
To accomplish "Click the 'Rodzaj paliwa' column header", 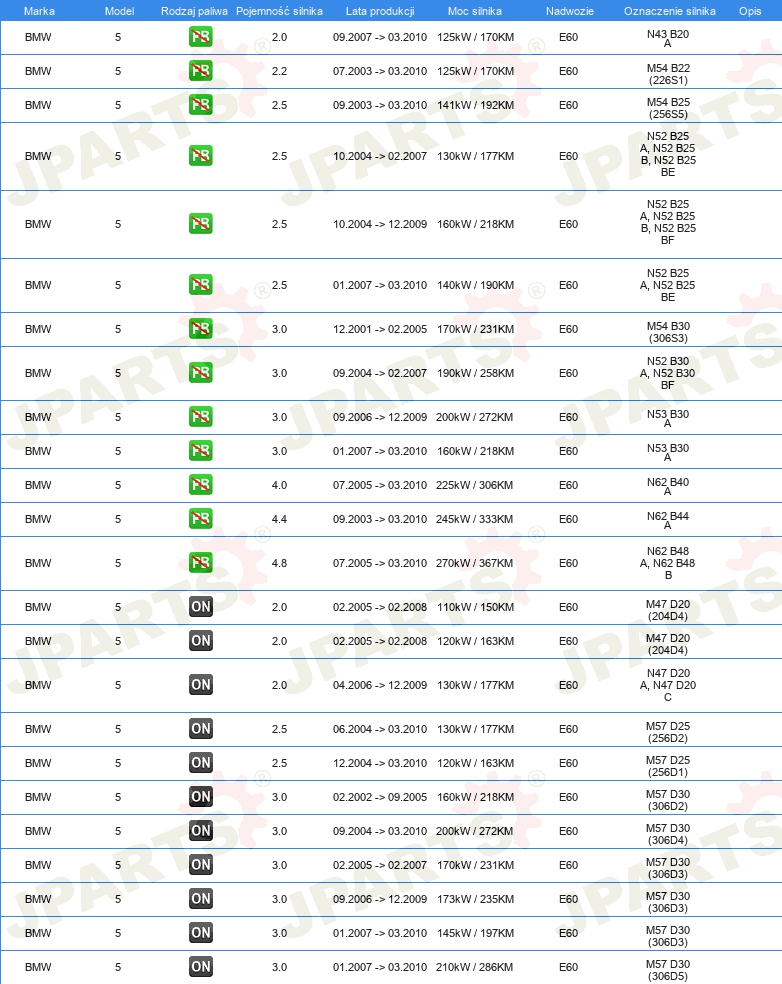I will (x=194, y=11).
